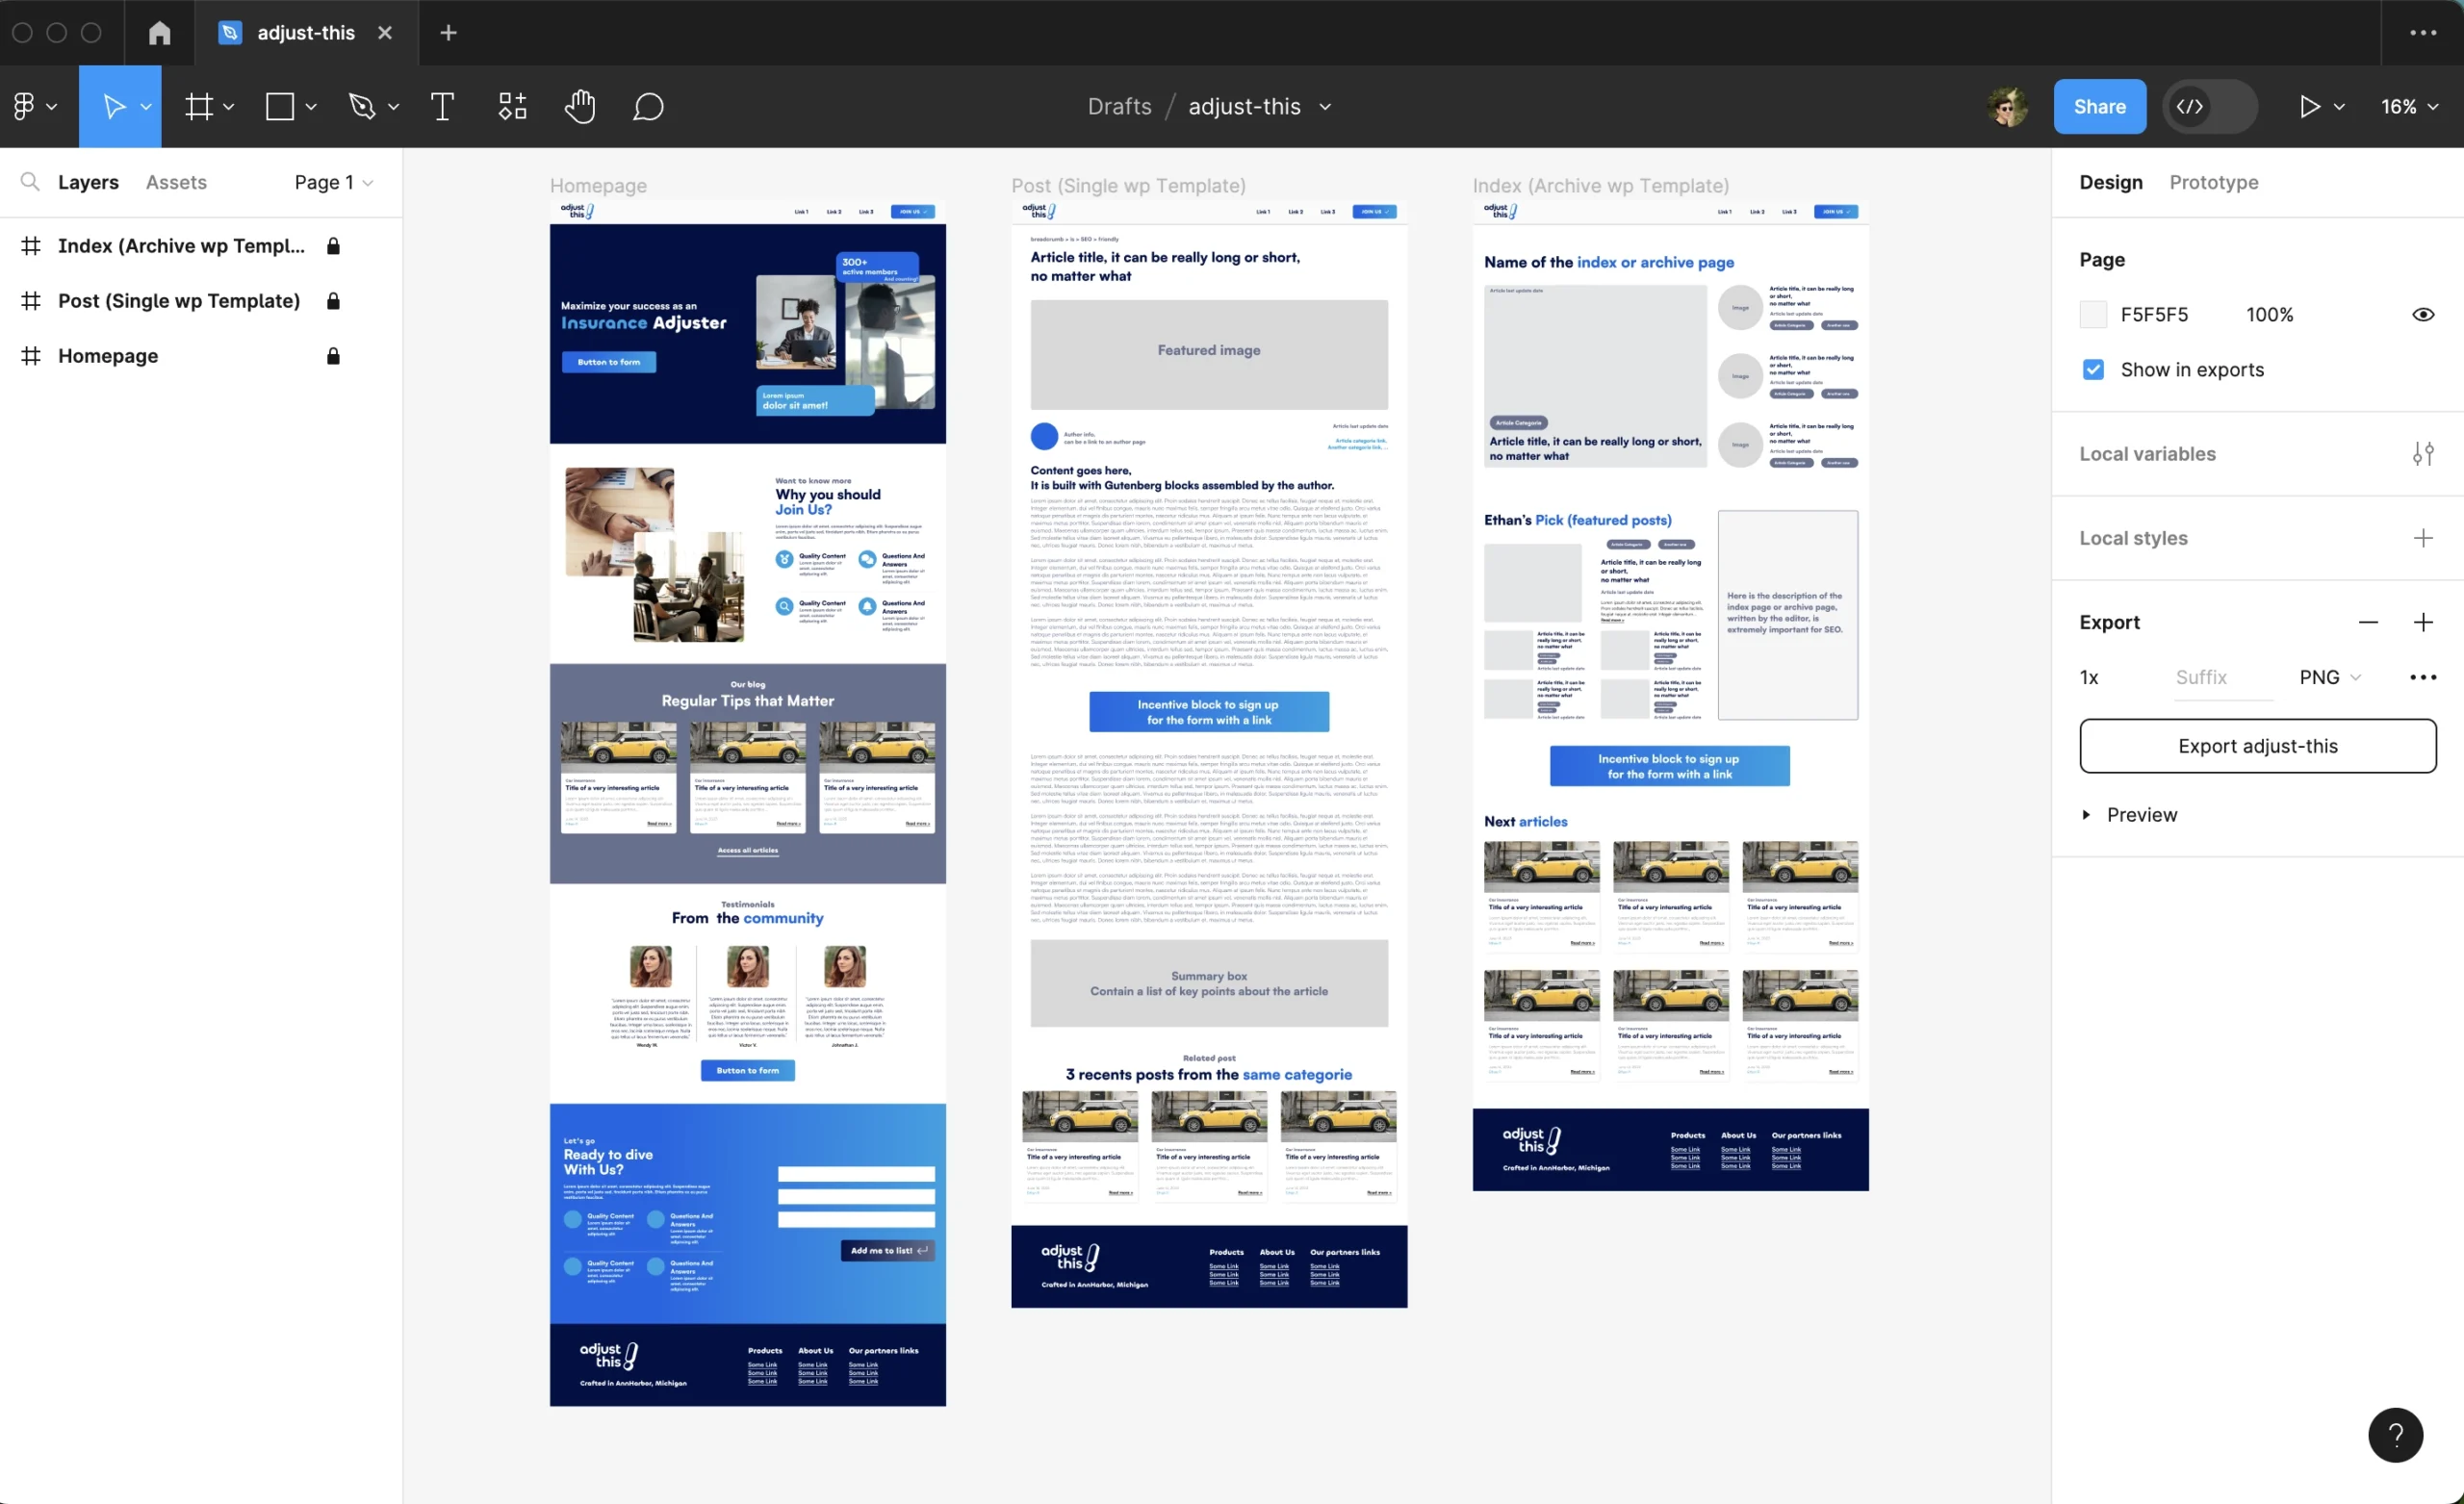Open local variables settings icon

[2422, 454]
